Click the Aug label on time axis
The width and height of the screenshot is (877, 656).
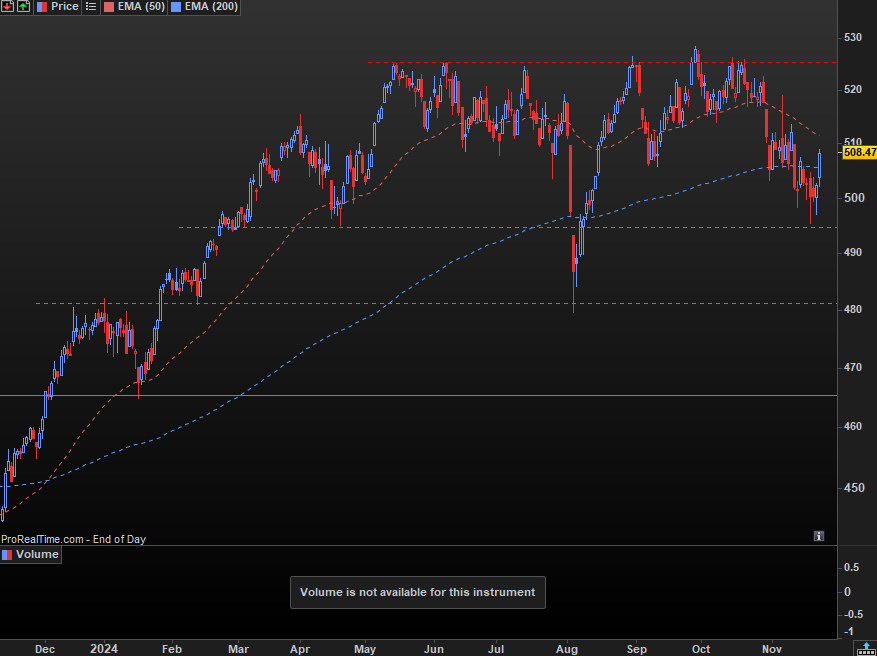(x=567, y=649)
